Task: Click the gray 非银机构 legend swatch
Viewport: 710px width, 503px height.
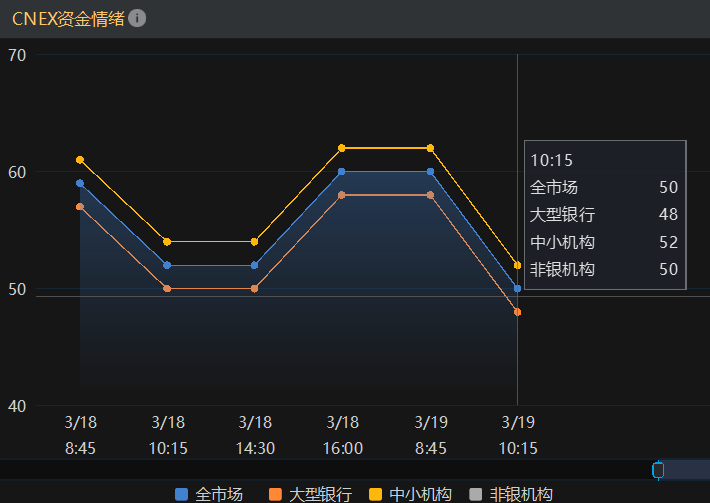Action: pos(476,494)
